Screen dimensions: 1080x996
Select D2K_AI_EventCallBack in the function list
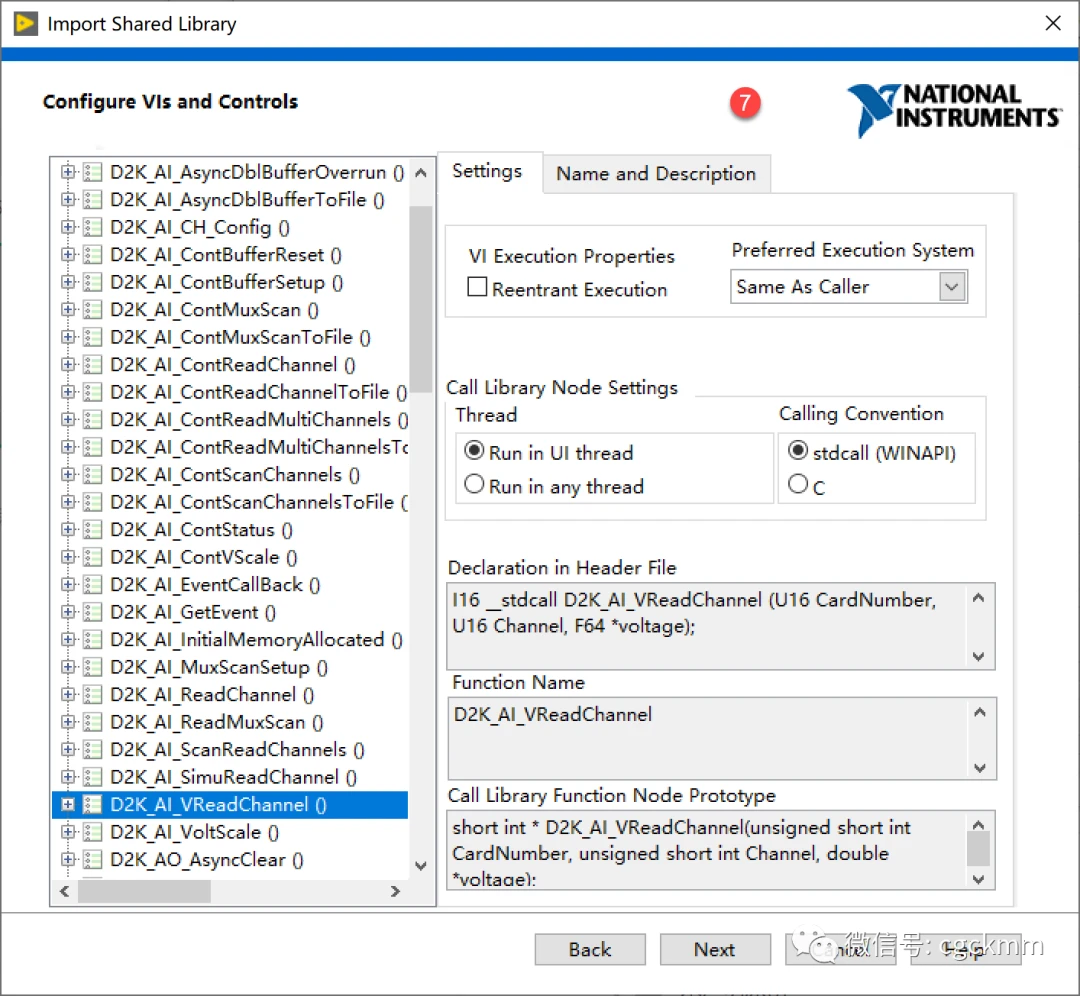pos(215,585)
